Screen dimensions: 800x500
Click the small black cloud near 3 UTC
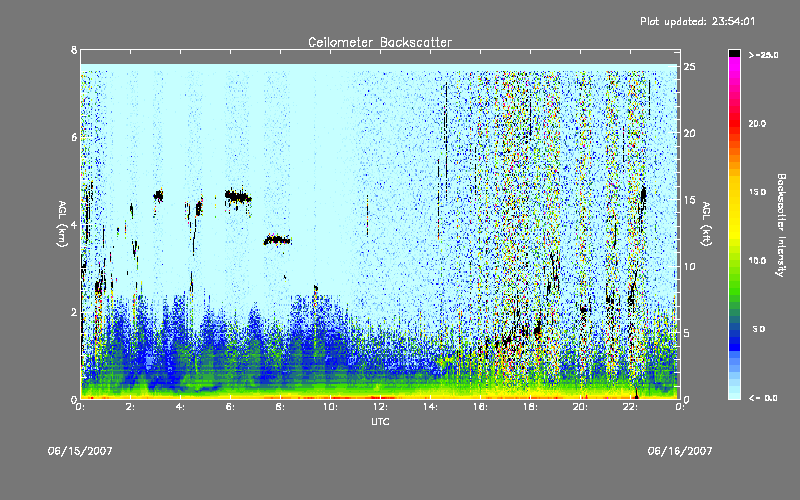[159, 195]
